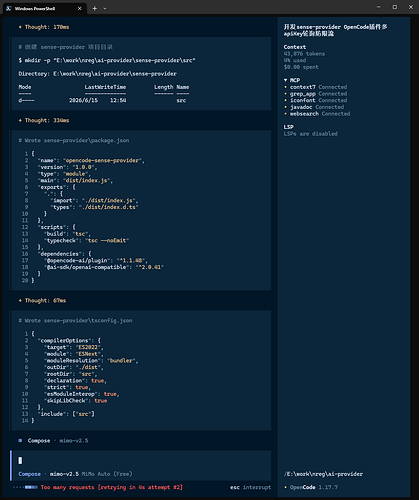
Task: Click esc interrupt hint
Action: 250,487
